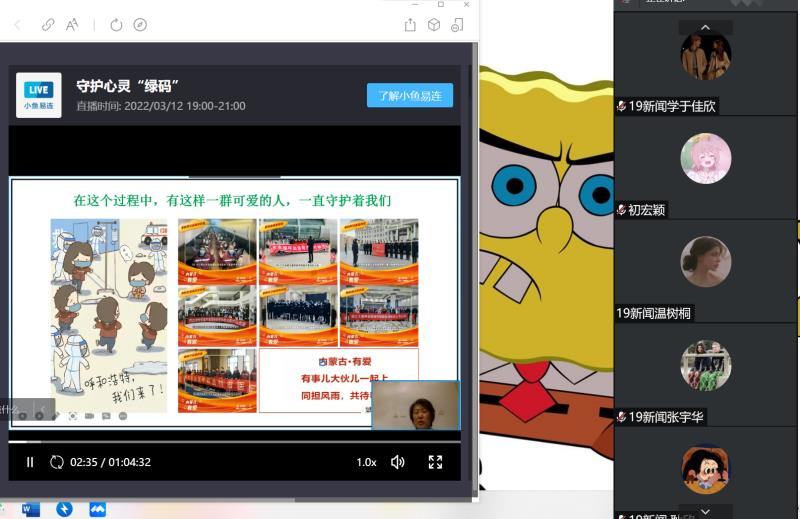Select participant 初宏颖 pink avatar
This screenshot has height=519, width=800.
pos(706,159)
